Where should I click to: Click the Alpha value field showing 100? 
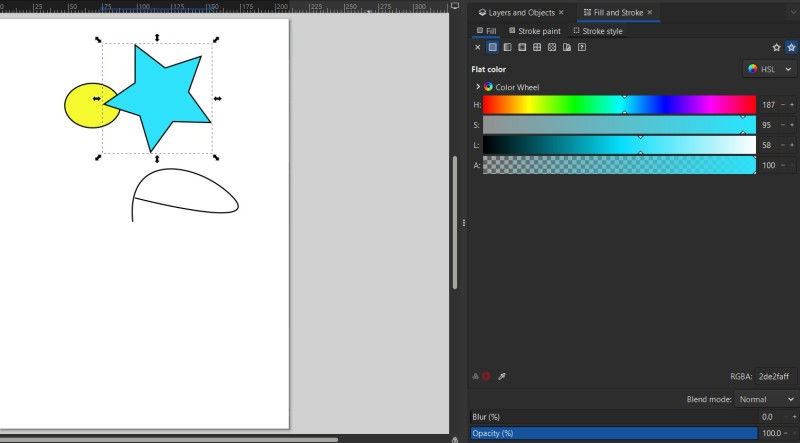pyautogui.click(x=768, y=165)
